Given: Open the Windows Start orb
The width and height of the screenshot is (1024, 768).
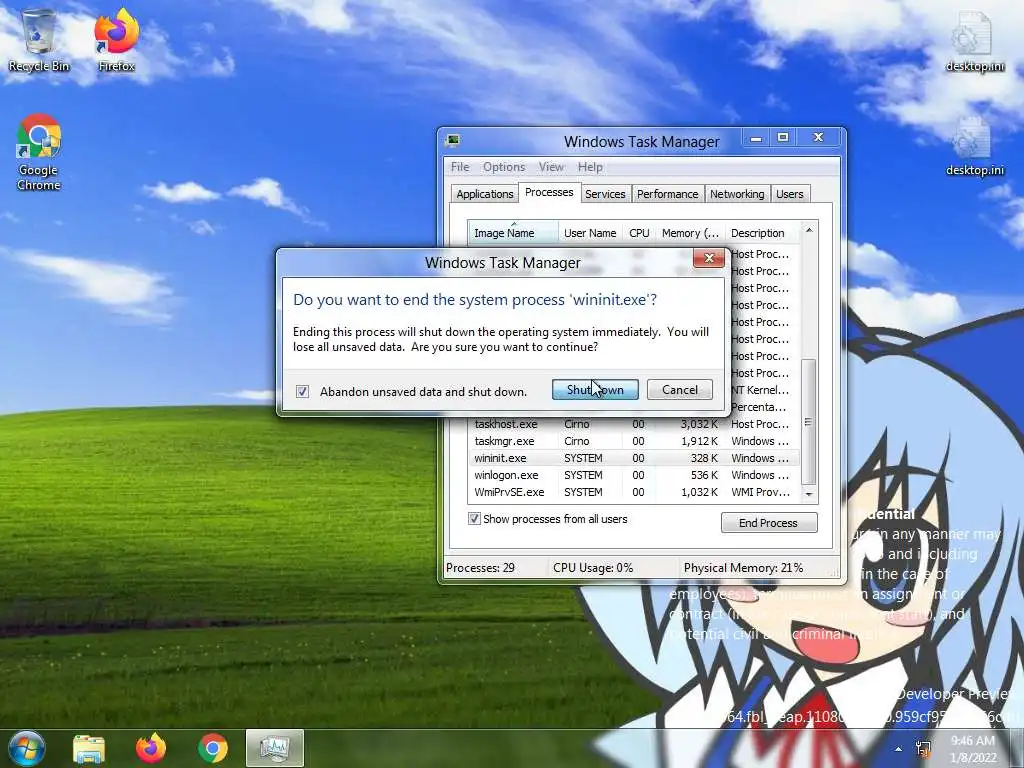Looking at the screenshot, I should 26,748.
